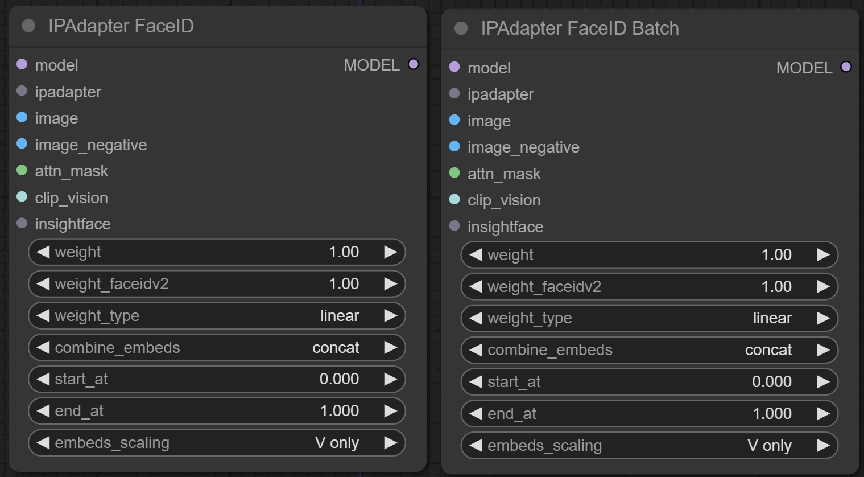
Task: Increase weight value on IPAdapter FaceID node
Action: tap(390, 252)
